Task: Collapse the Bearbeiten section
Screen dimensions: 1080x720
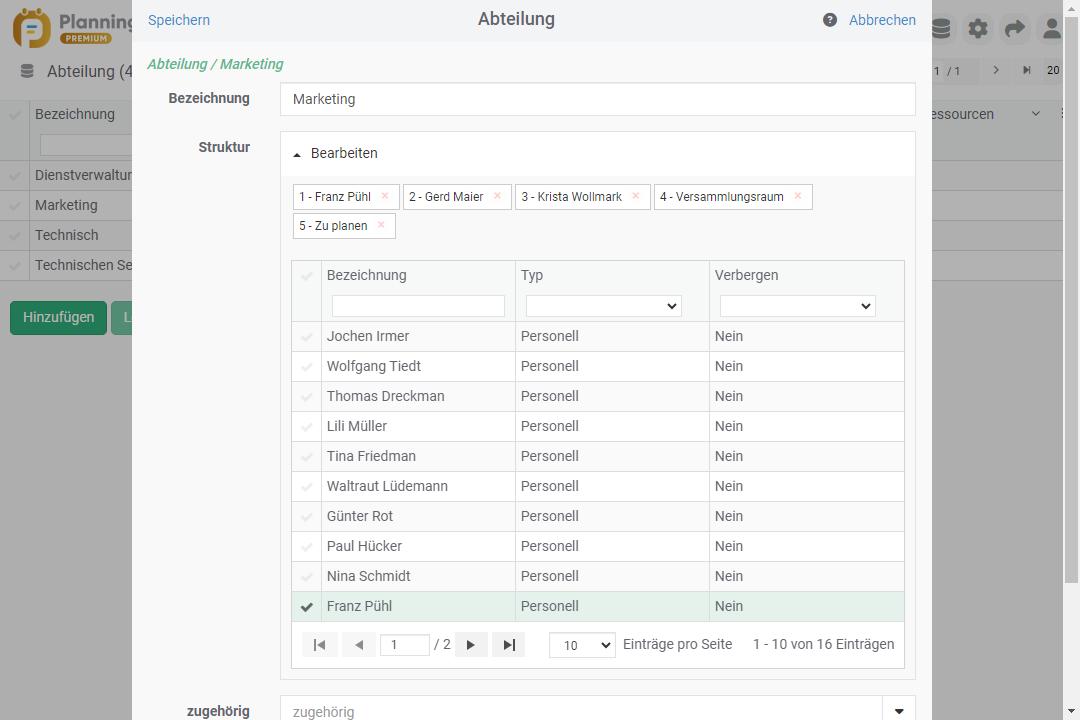Action: [x=298, y=154]
